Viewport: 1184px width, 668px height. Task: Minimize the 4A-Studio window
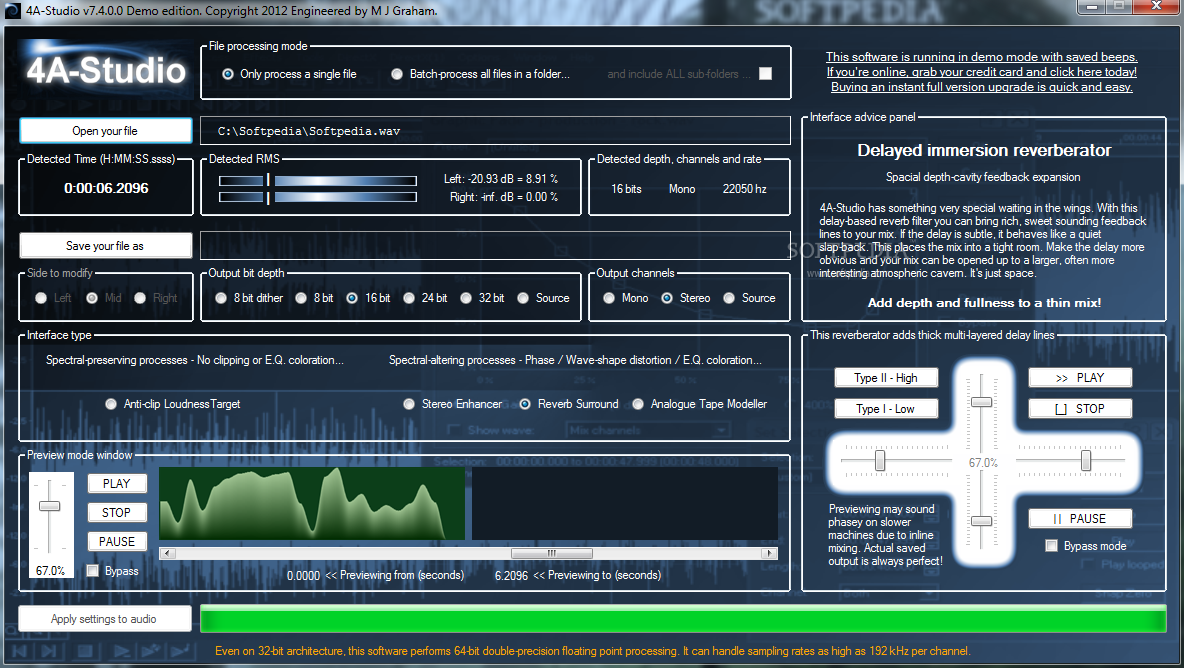click(x=1093, y=7)
